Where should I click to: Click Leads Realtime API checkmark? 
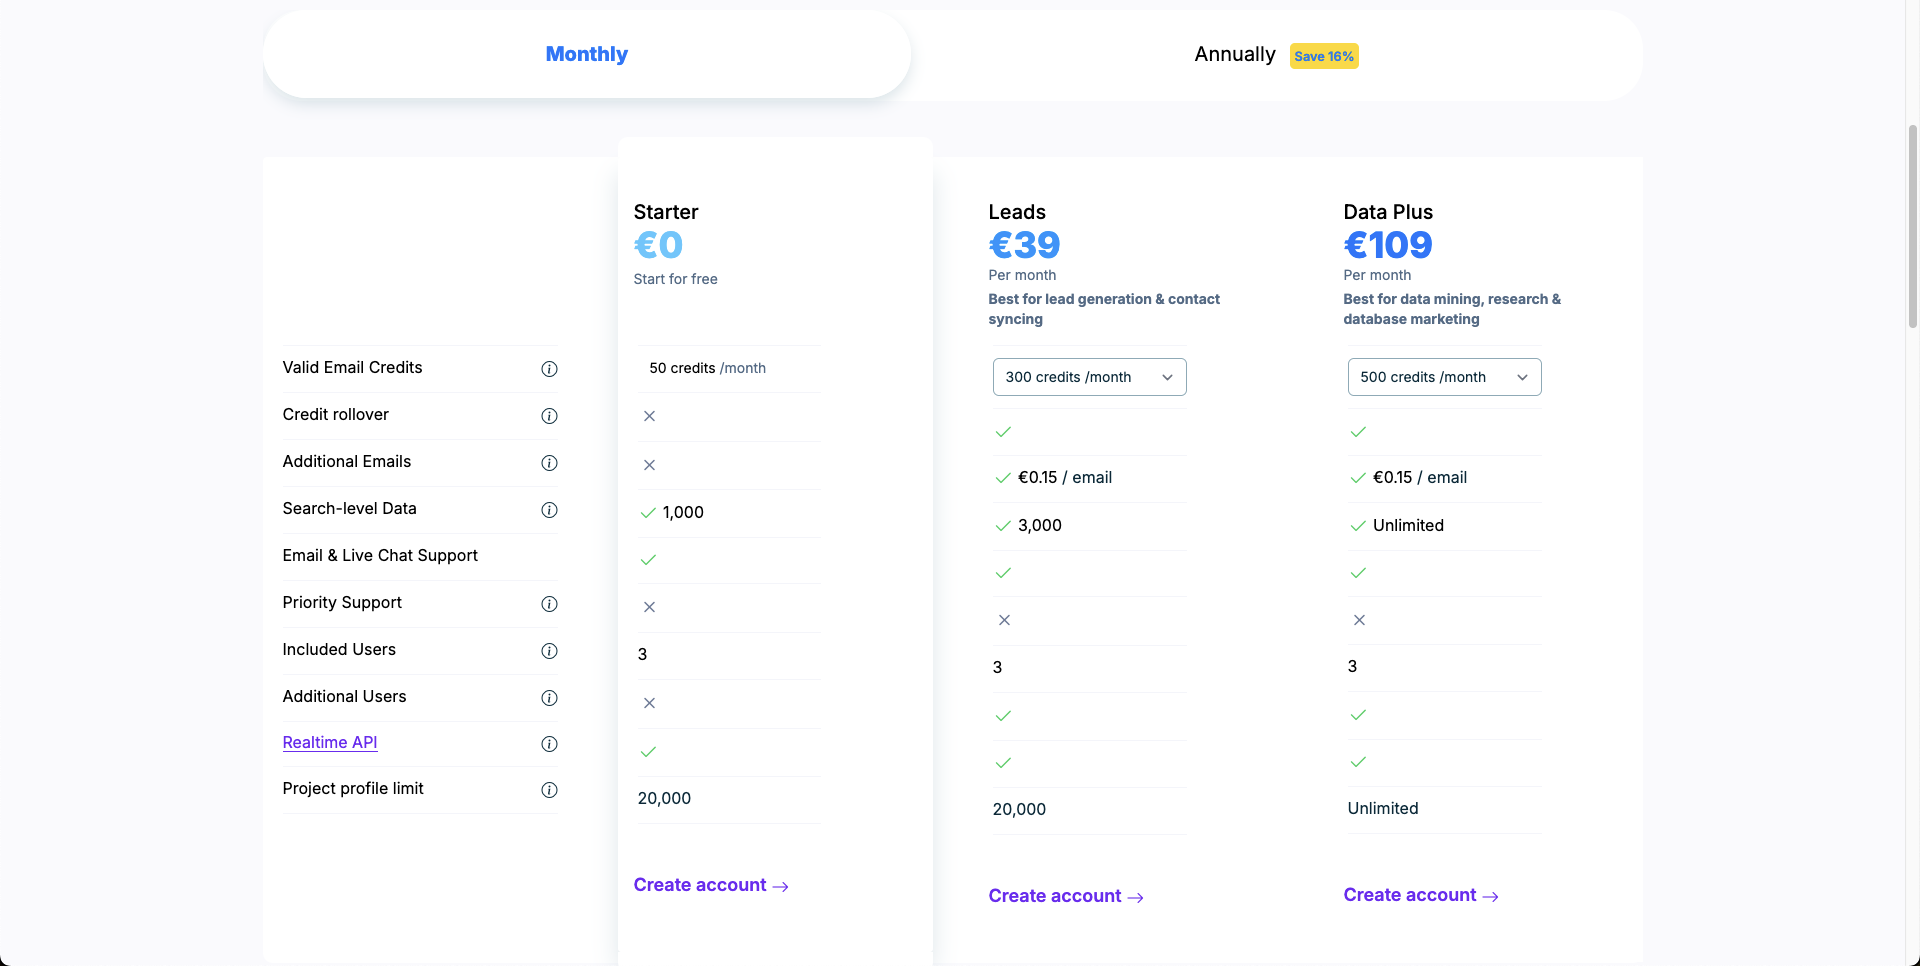[1003, 763]
